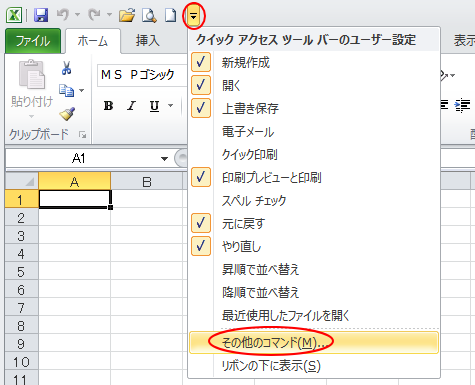Click cell A1
475x385 pixels.
(x=75, y=199)
